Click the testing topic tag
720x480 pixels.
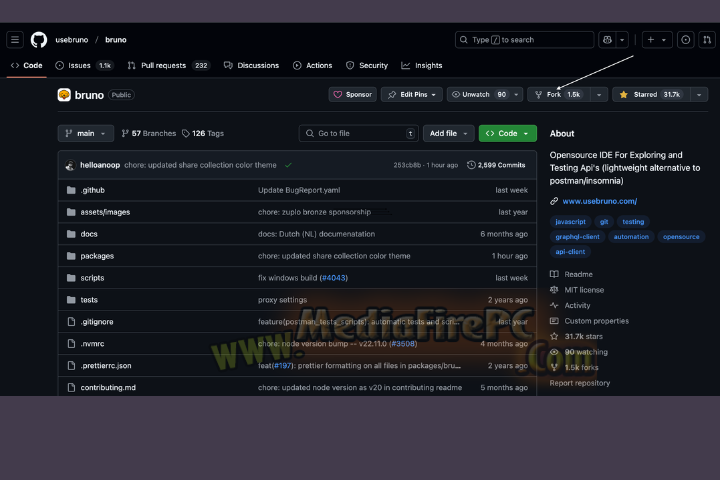pos(633,222)
